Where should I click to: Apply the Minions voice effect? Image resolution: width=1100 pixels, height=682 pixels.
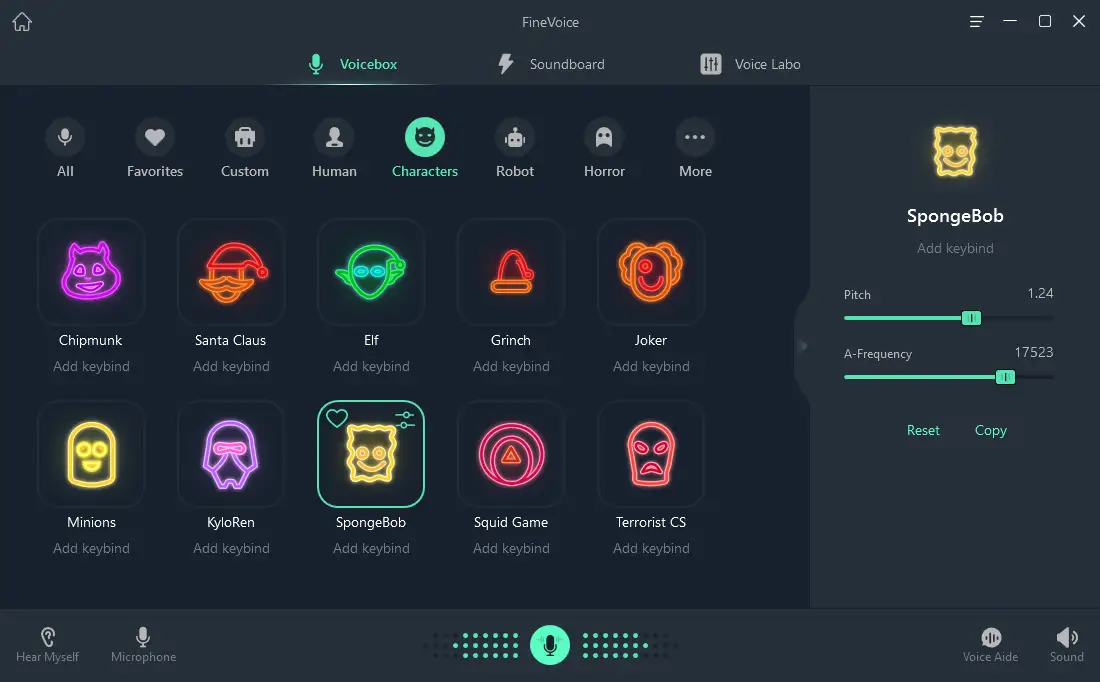pyautogui.click(x=91, y=454)
